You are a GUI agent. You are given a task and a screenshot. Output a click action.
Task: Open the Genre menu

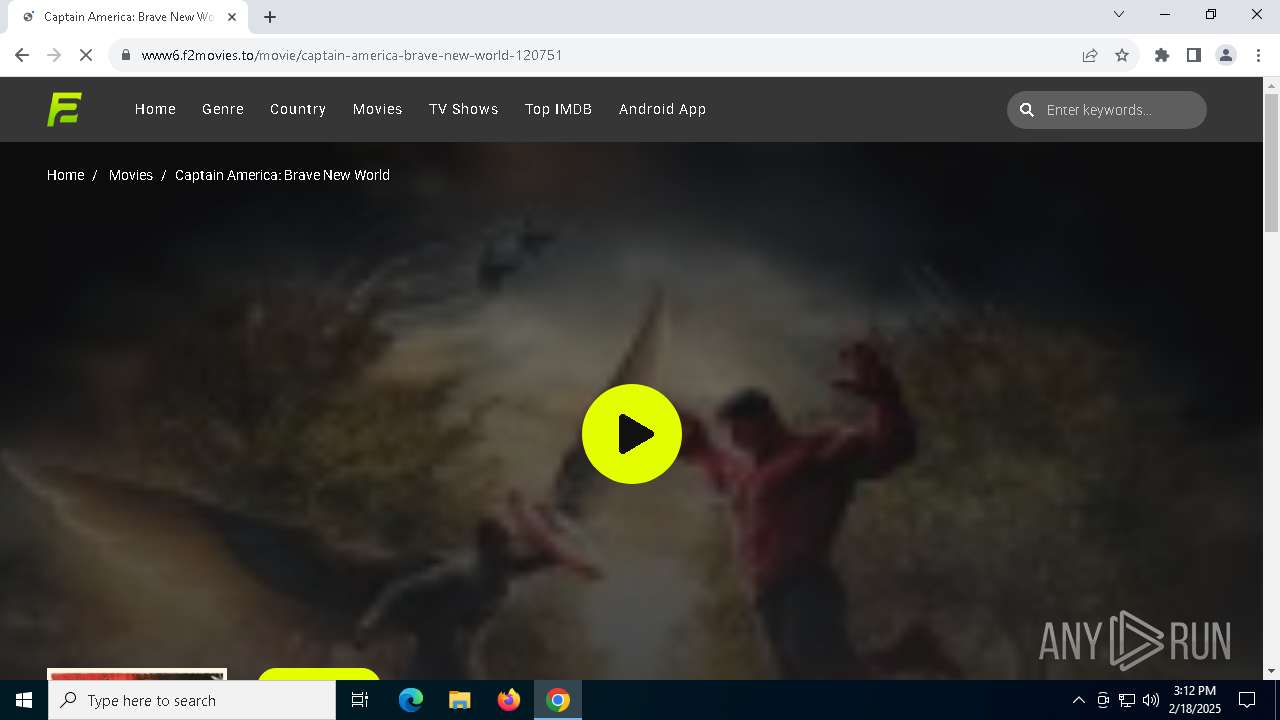click(x=223, y=109)
